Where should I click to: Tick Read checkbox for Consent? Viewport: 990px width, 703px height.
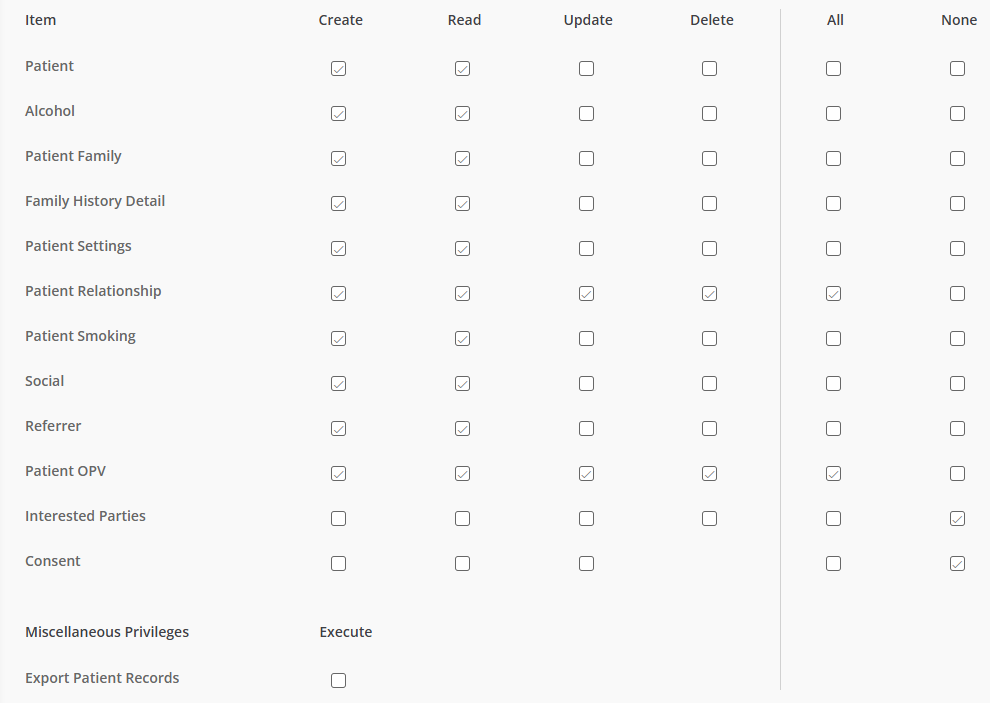(462, 563)
